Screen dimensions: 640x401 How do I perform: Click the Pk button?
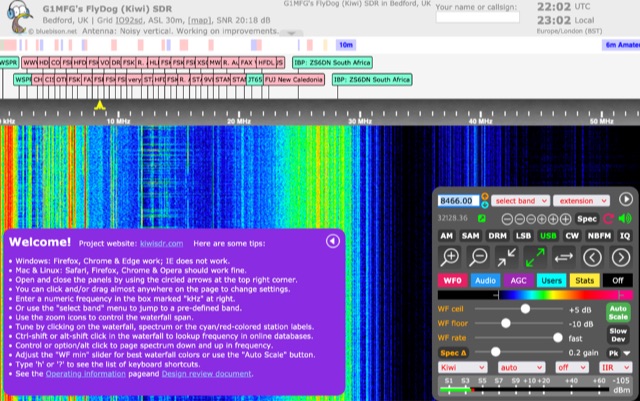613,353
